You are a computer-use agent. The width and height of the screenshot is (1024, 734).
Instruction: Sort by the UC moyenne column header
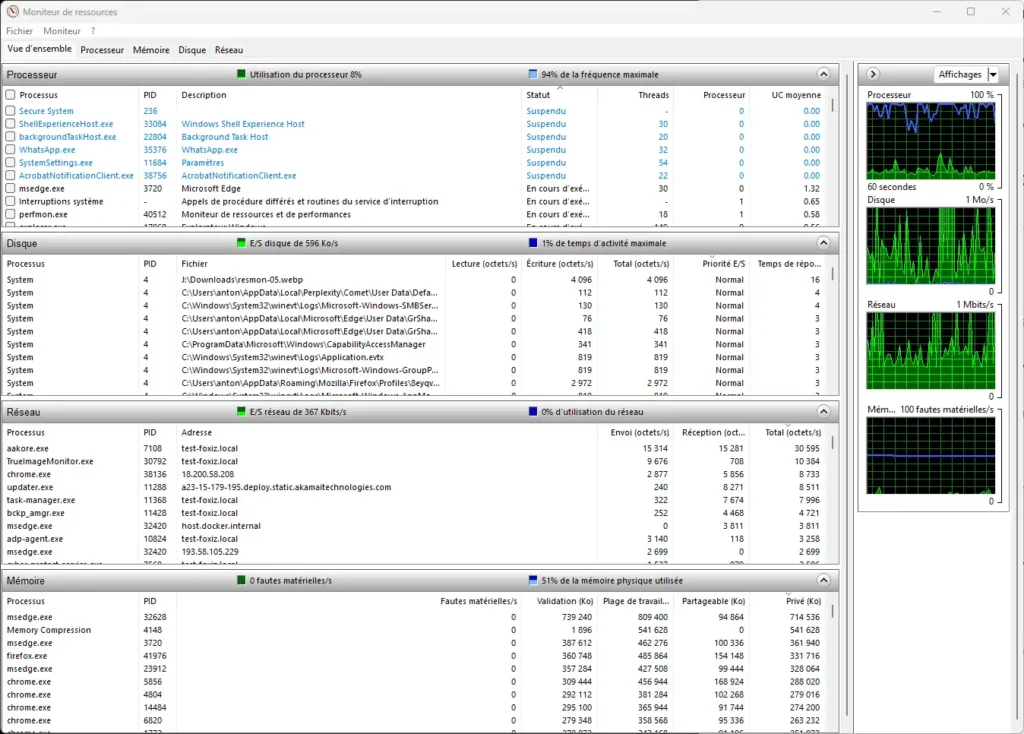pos(796,95)
